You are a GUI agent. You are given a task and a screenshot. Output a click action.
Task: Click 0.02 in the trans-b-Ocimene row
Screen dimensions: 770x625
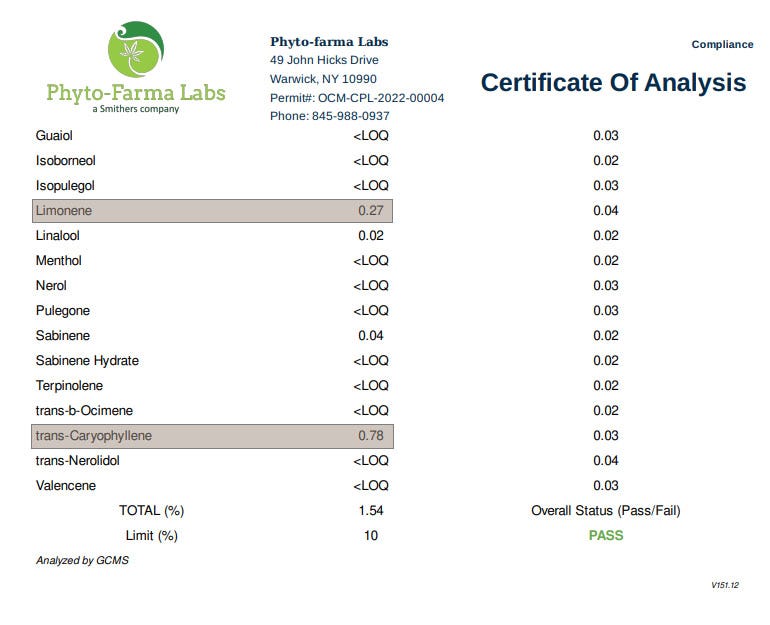605,411
